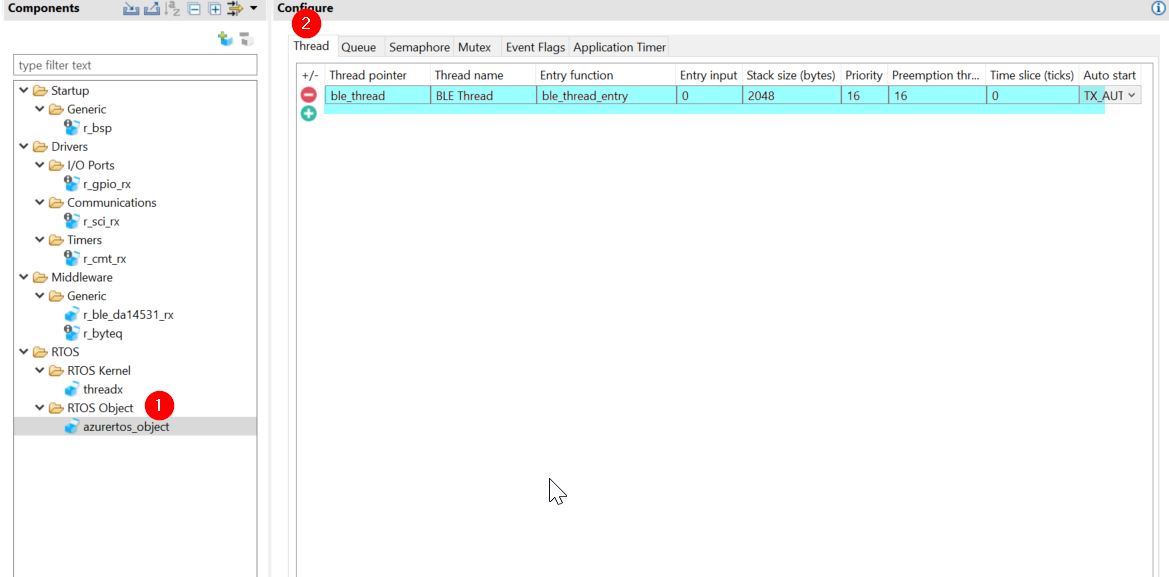Click the alphabetical sort (a-z) icon
Screen dimensions: 1169x577
click(173, 9)
